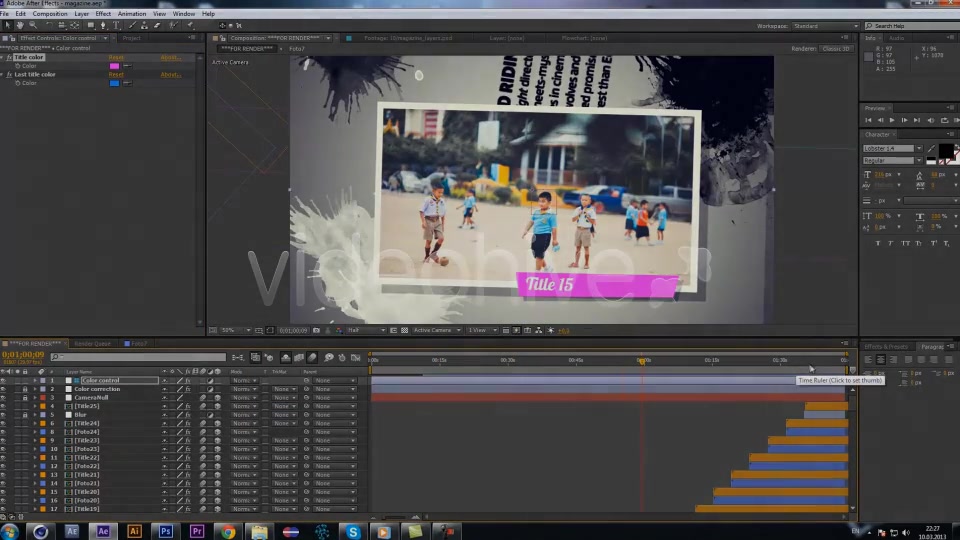Hide the Color correction layer
The width and height of the screenshot is (960, 540).
pos(4,389)
